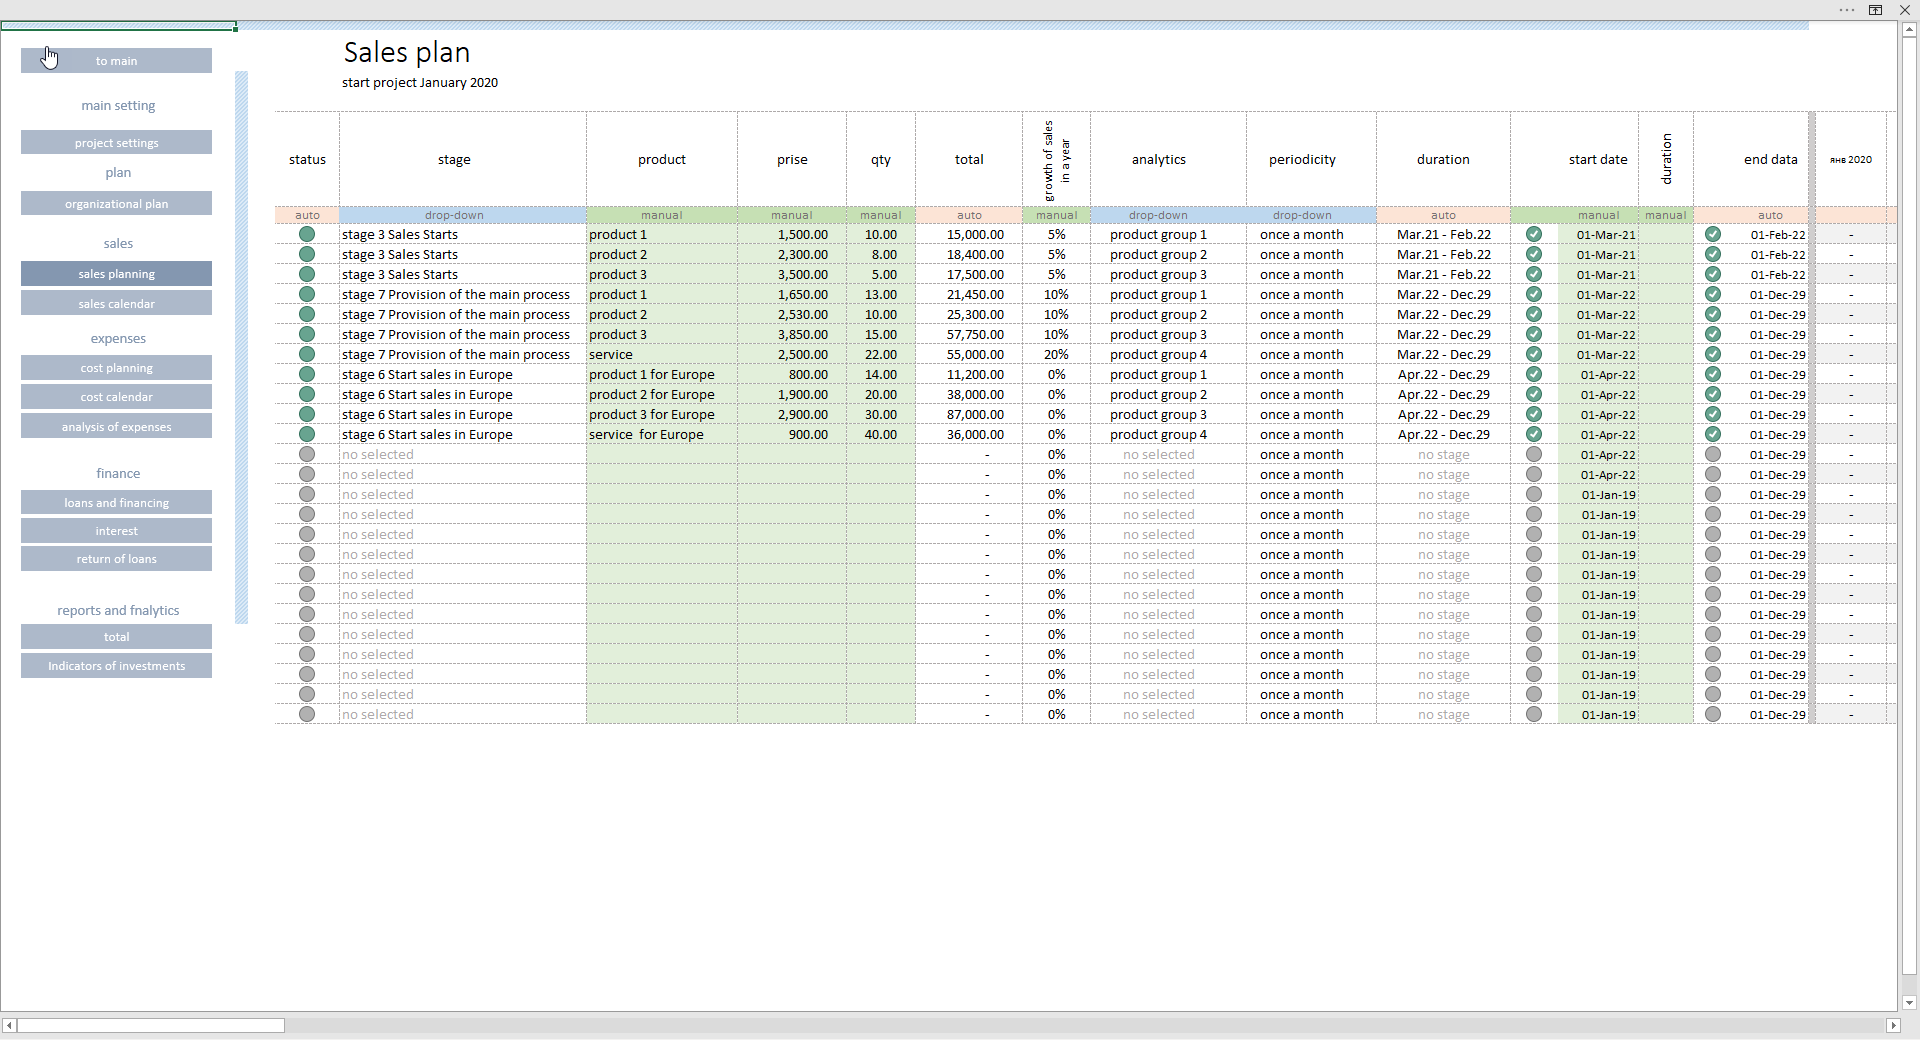Click gray status circle in first no selected row
Screen dimensions: 1920x1040
(307, 454)
